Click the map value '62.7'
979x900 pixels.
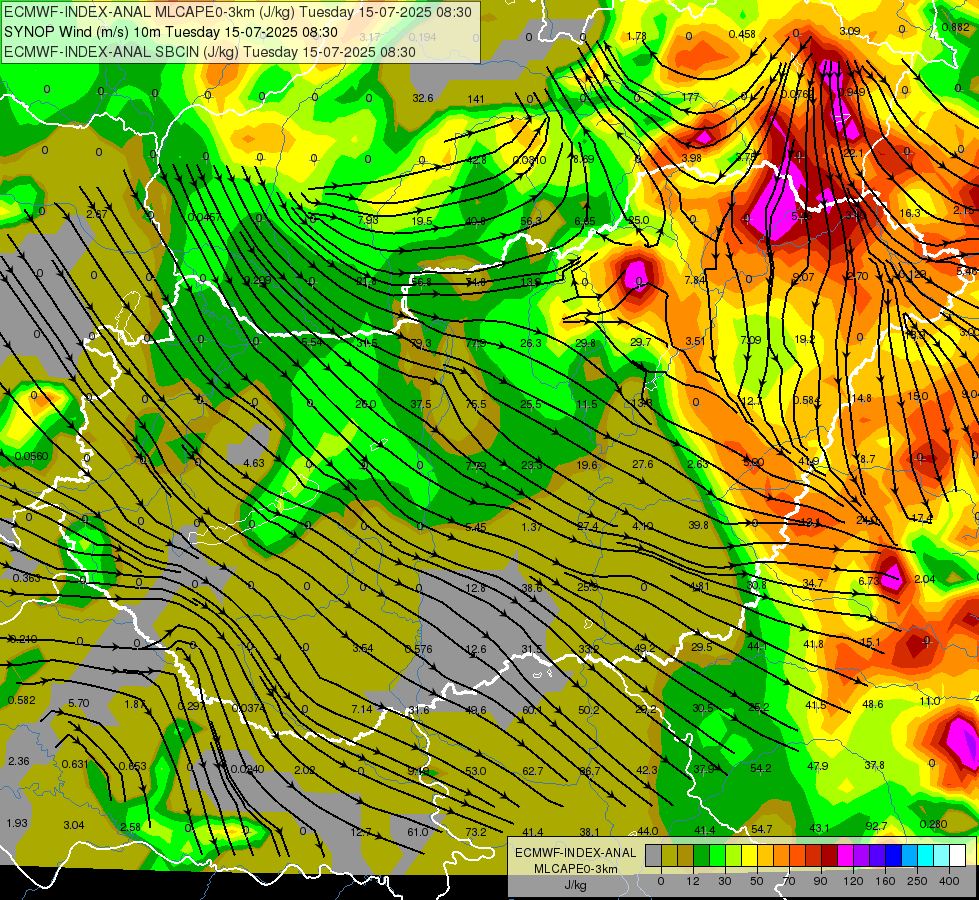click(x=533, y=771)
